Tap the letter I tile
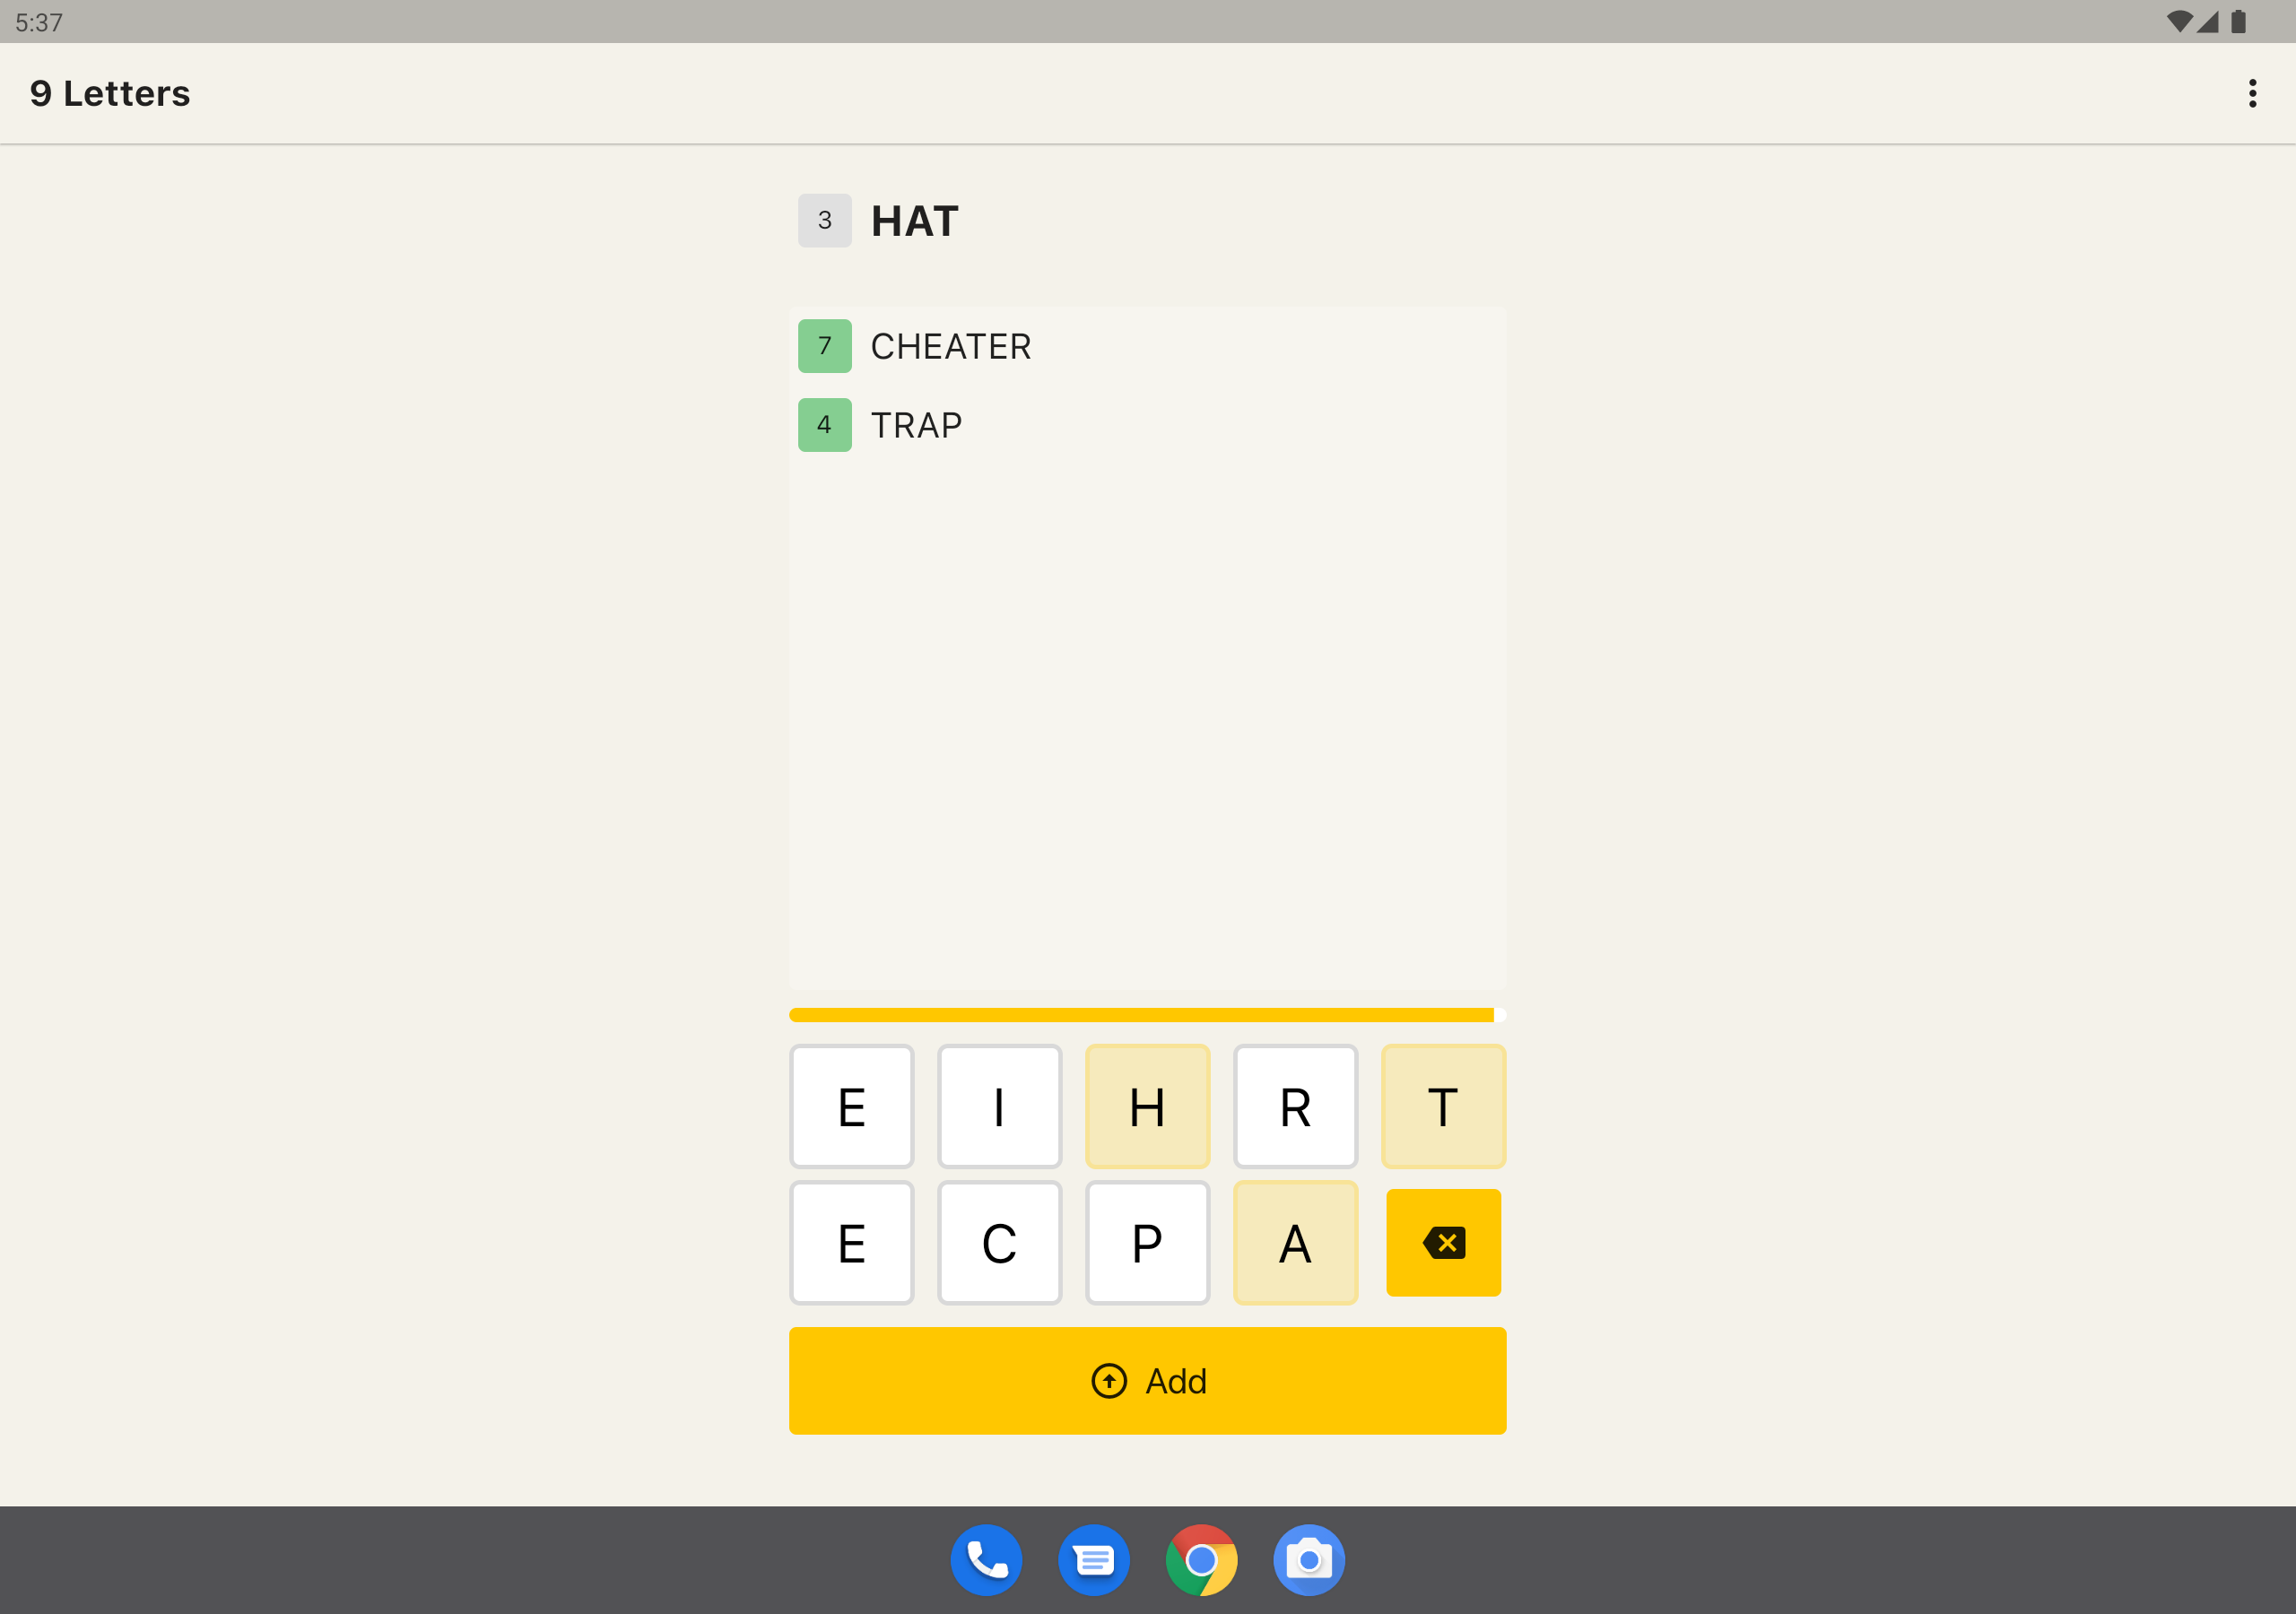The image size is (2296, 1614). [x=999, y=1106]
